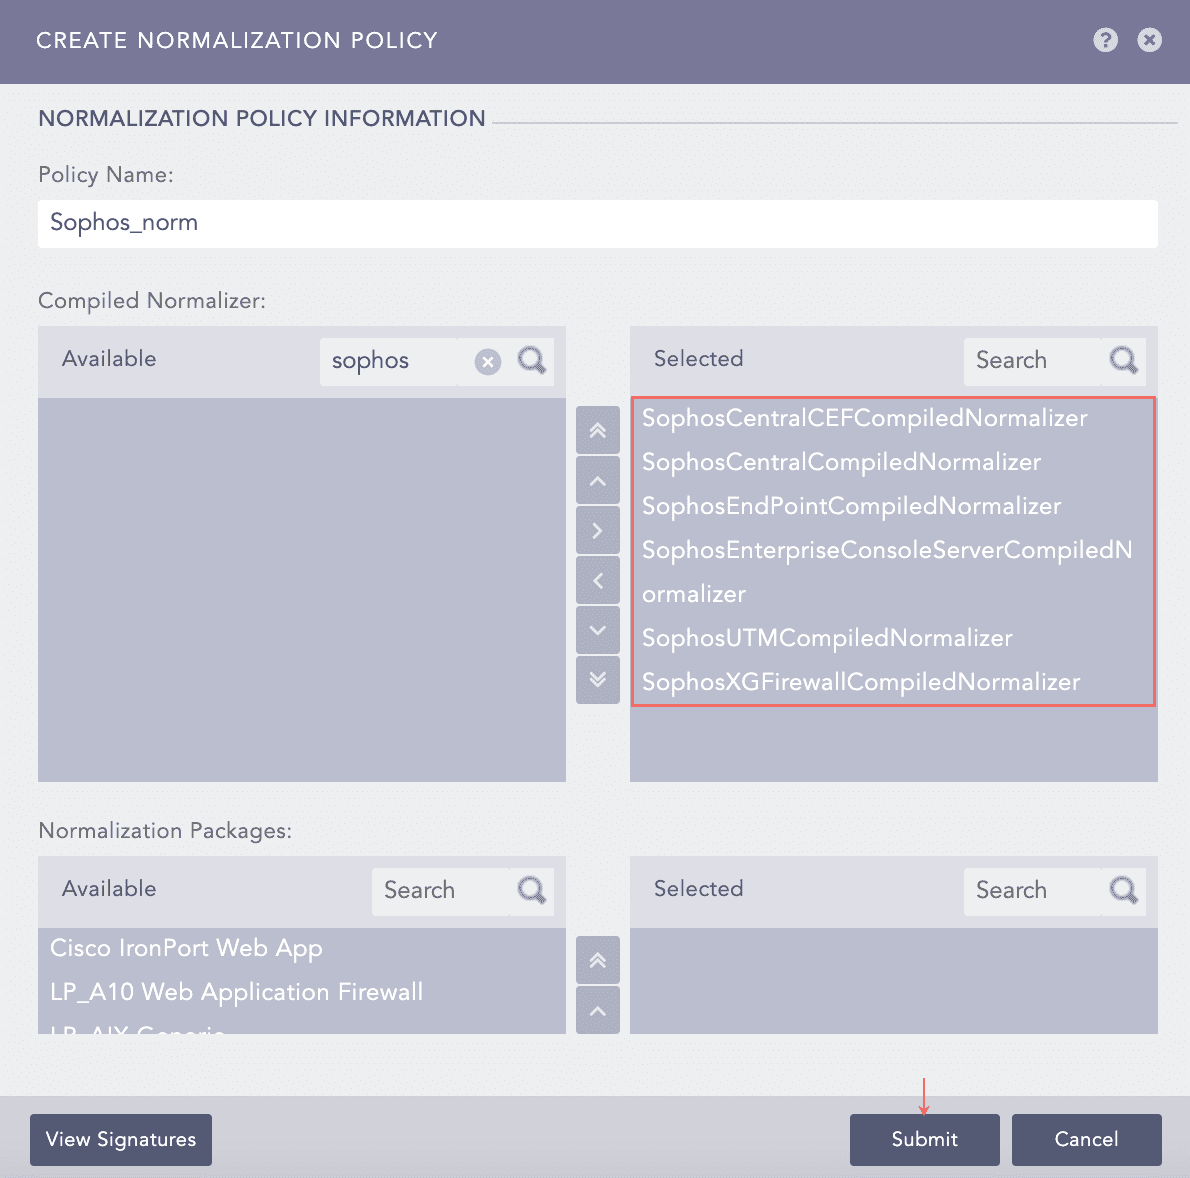
Task: Clear the 'sophos' search text
Action: click(487, 361)
